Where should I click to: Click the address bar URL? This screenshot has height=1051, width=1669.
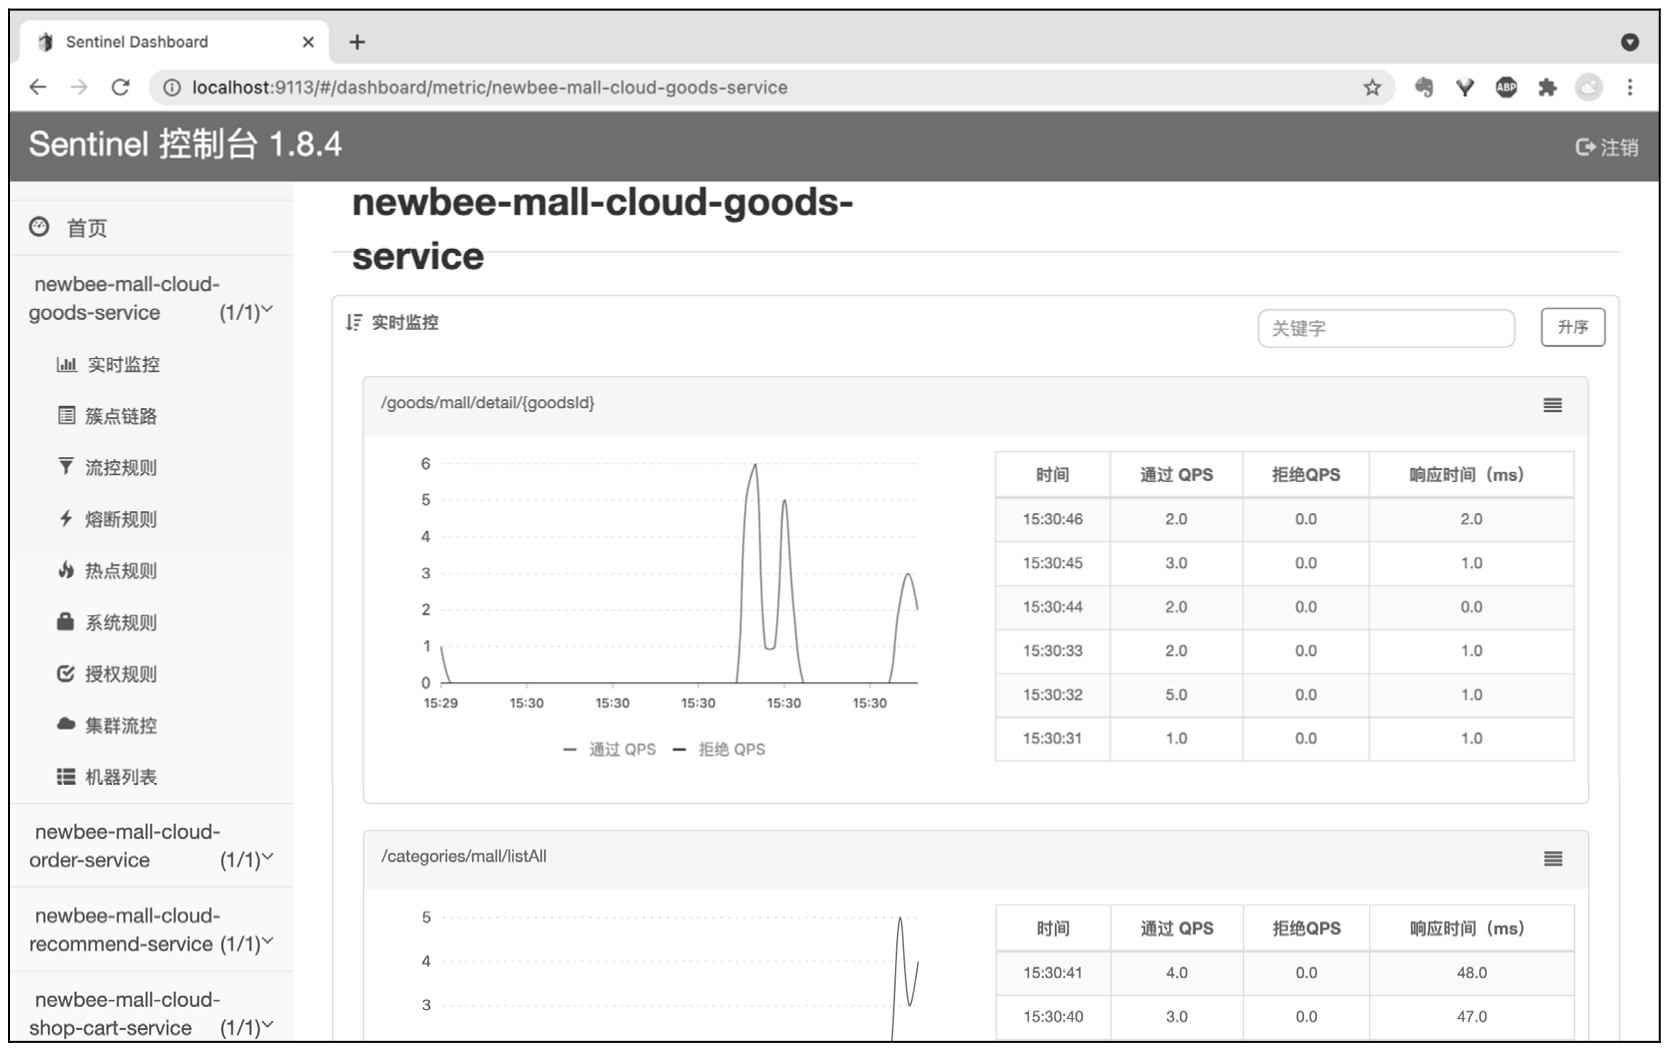coord(490,88)
